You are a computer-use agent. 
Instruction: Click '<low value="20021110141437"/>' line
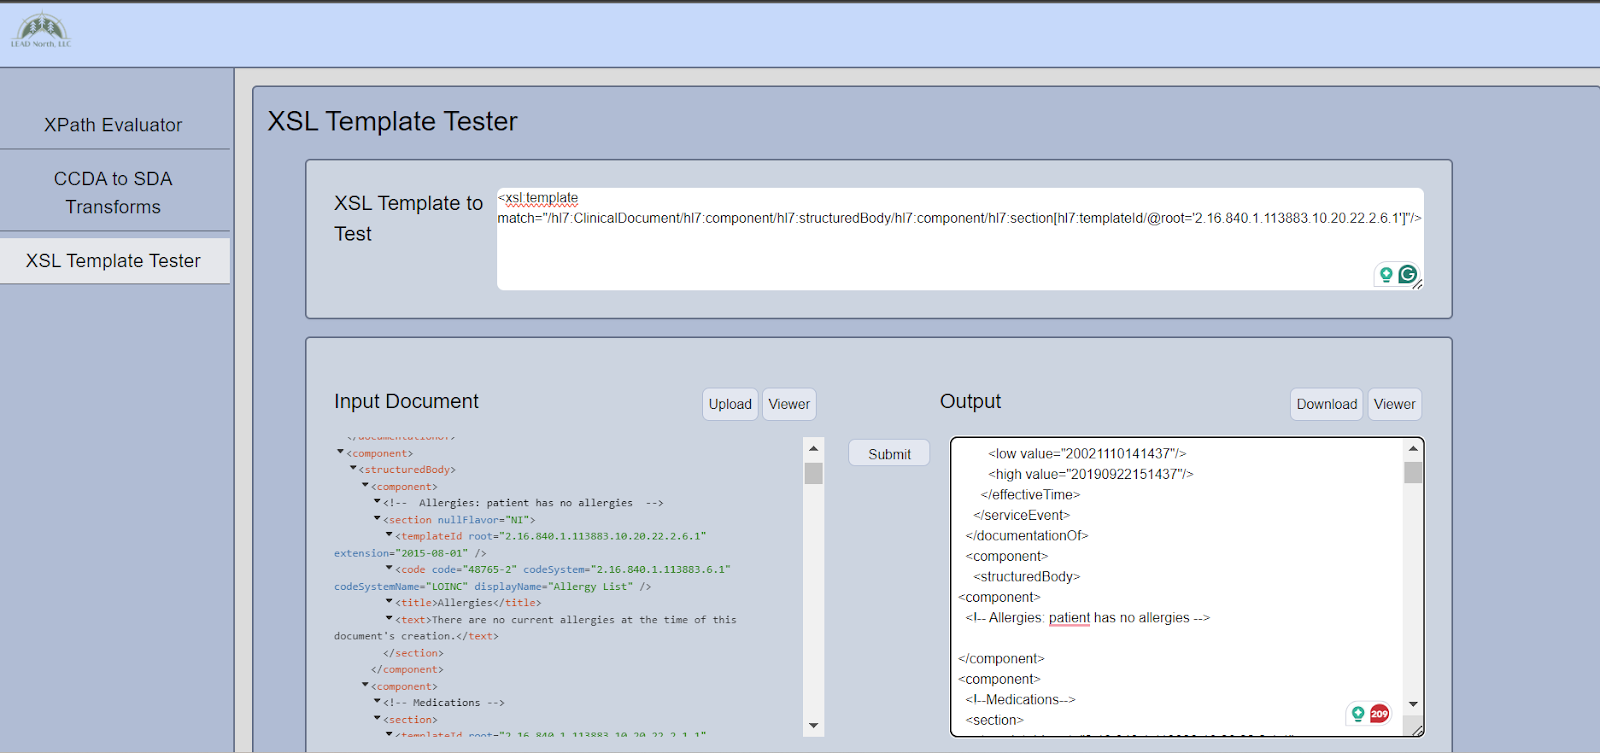1087,454
